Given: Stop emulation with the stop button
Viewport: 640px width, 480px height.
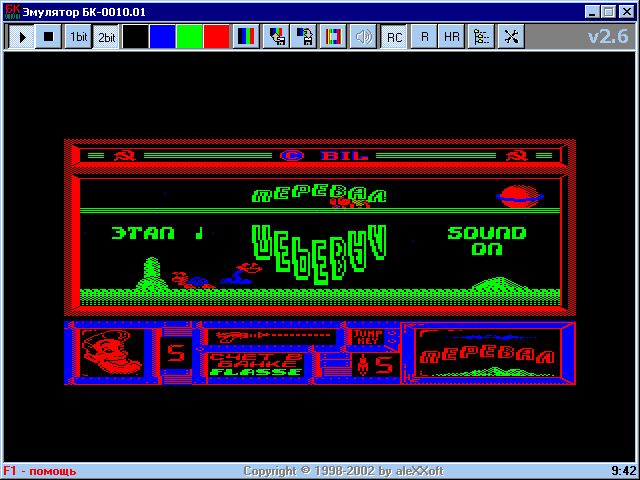Looking at the screenshot, I should pyautogui.click(x=48, y=37).
